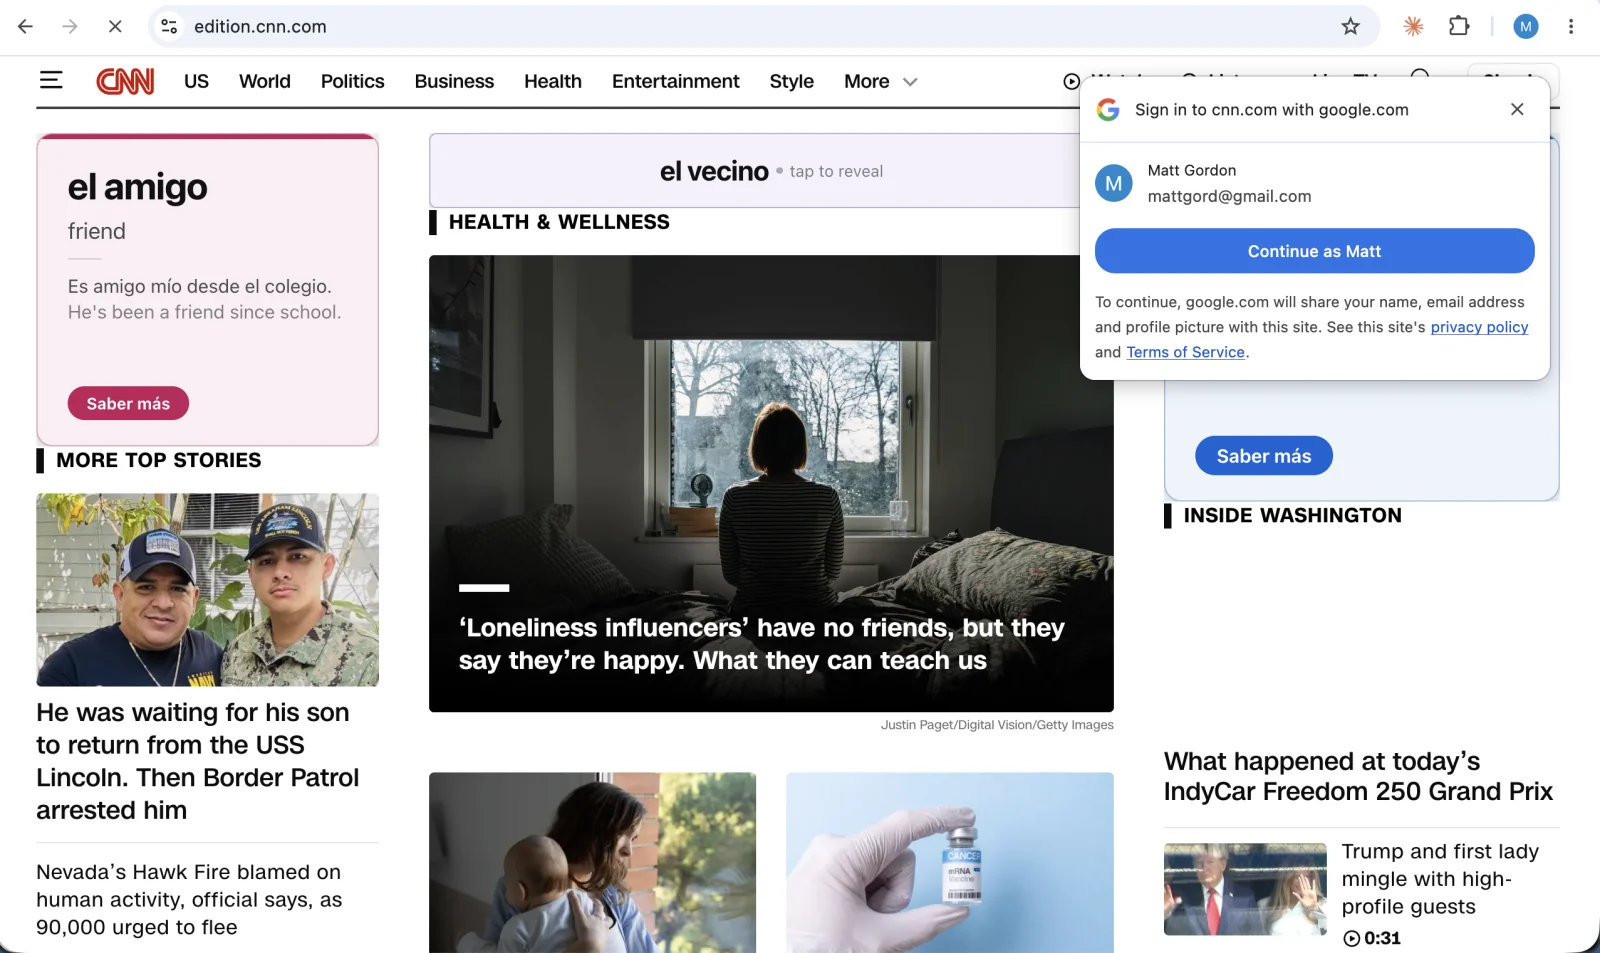Image resolution: width=1600 pixels, height=953 pixels.
Task: Open the World section
Action: 265,81
